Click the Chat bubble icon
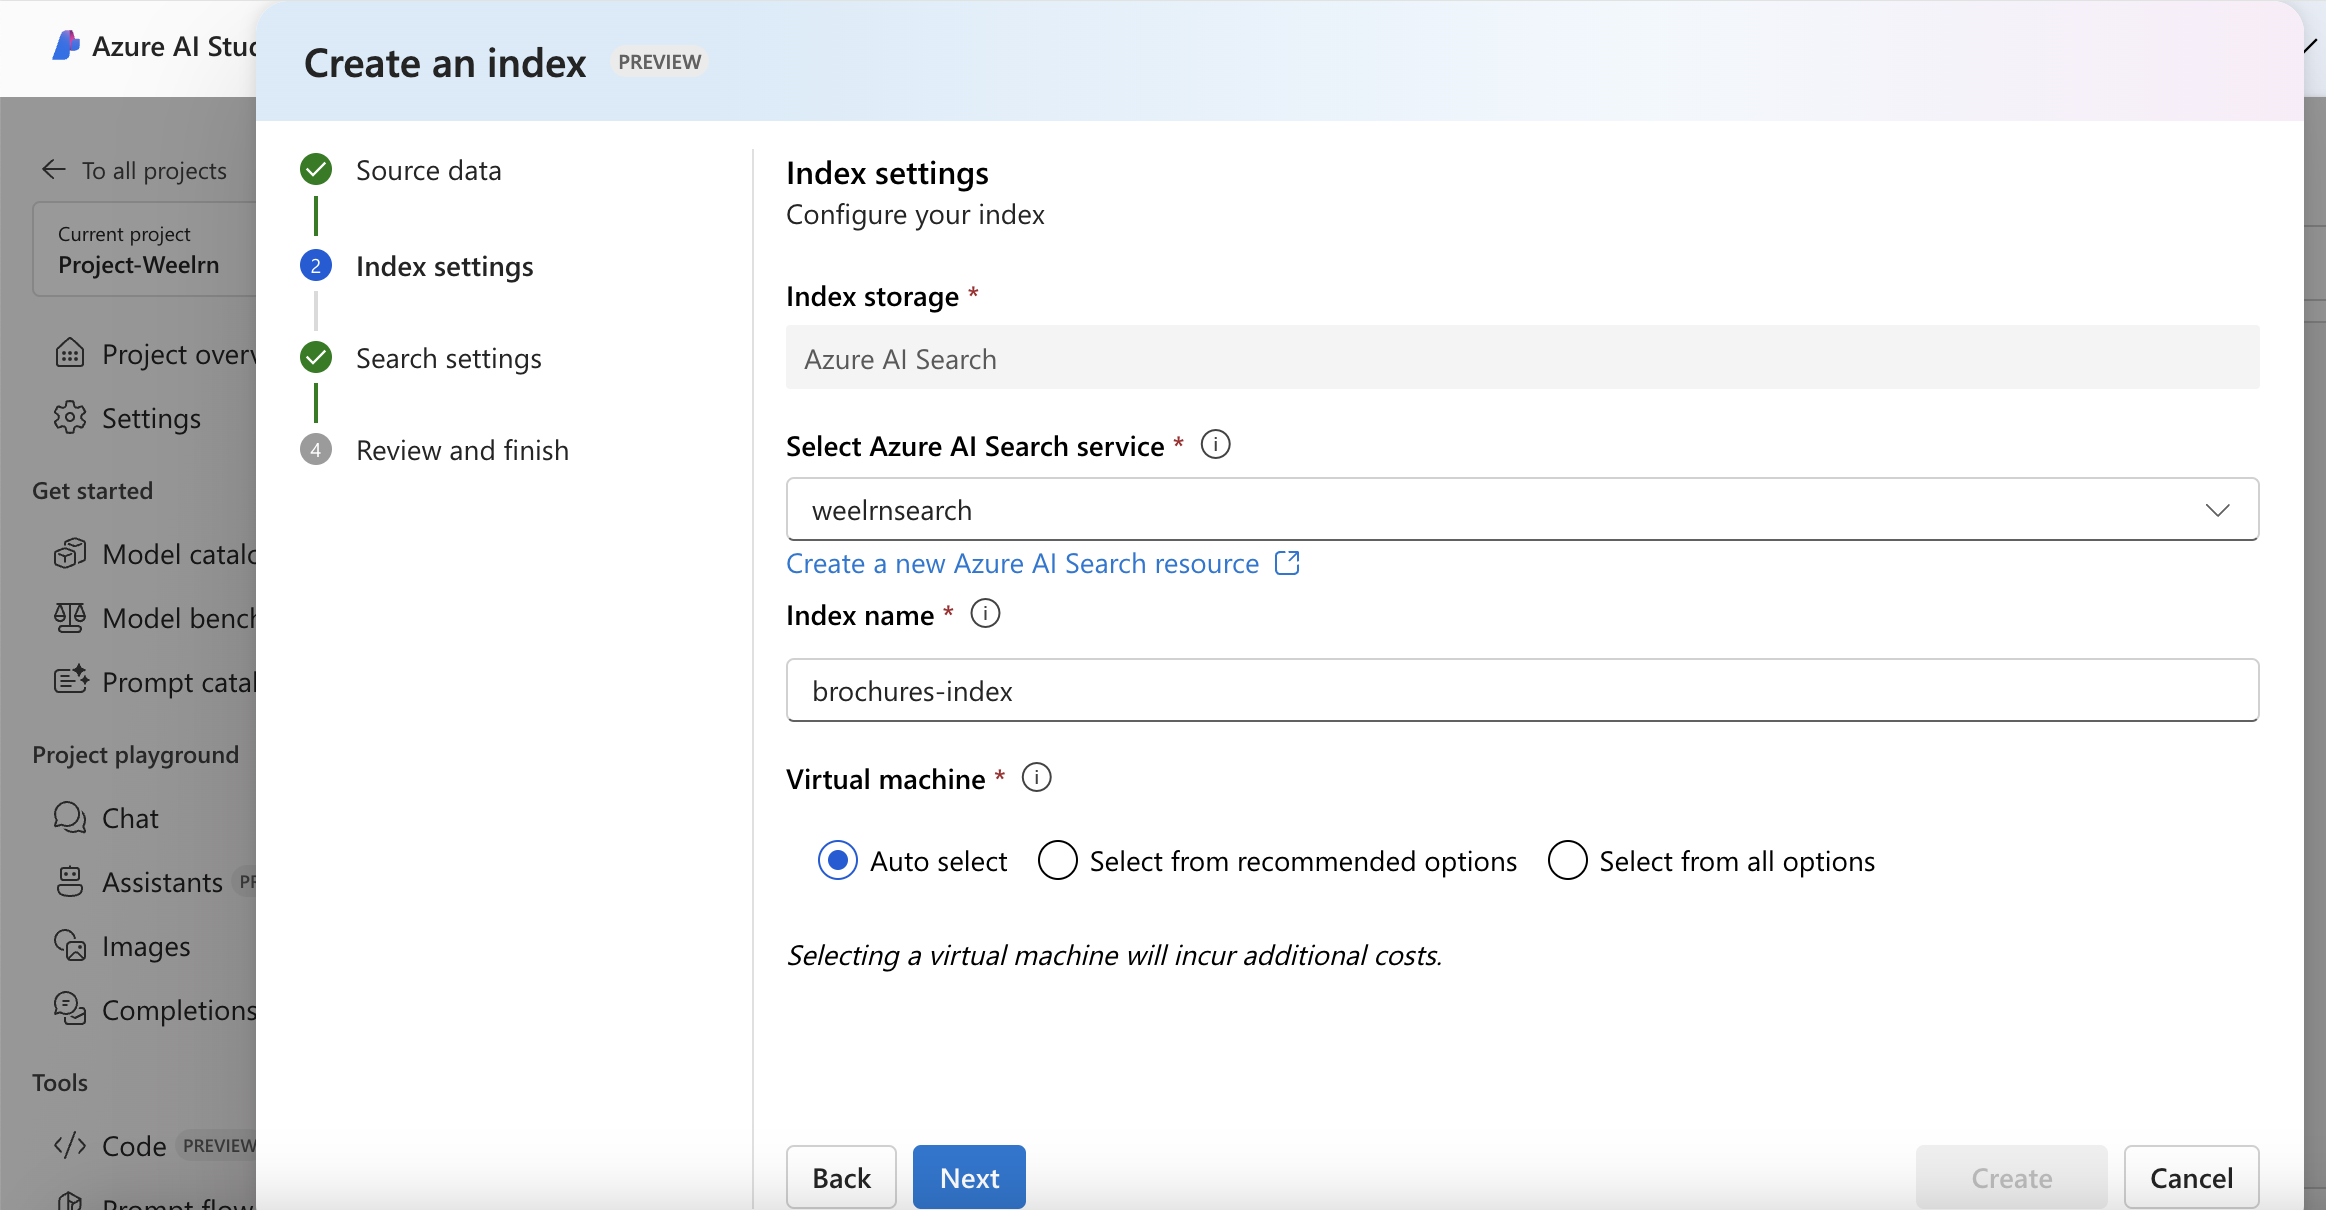Viewport: 2326px width, 1210px height. tap(70, 818)
